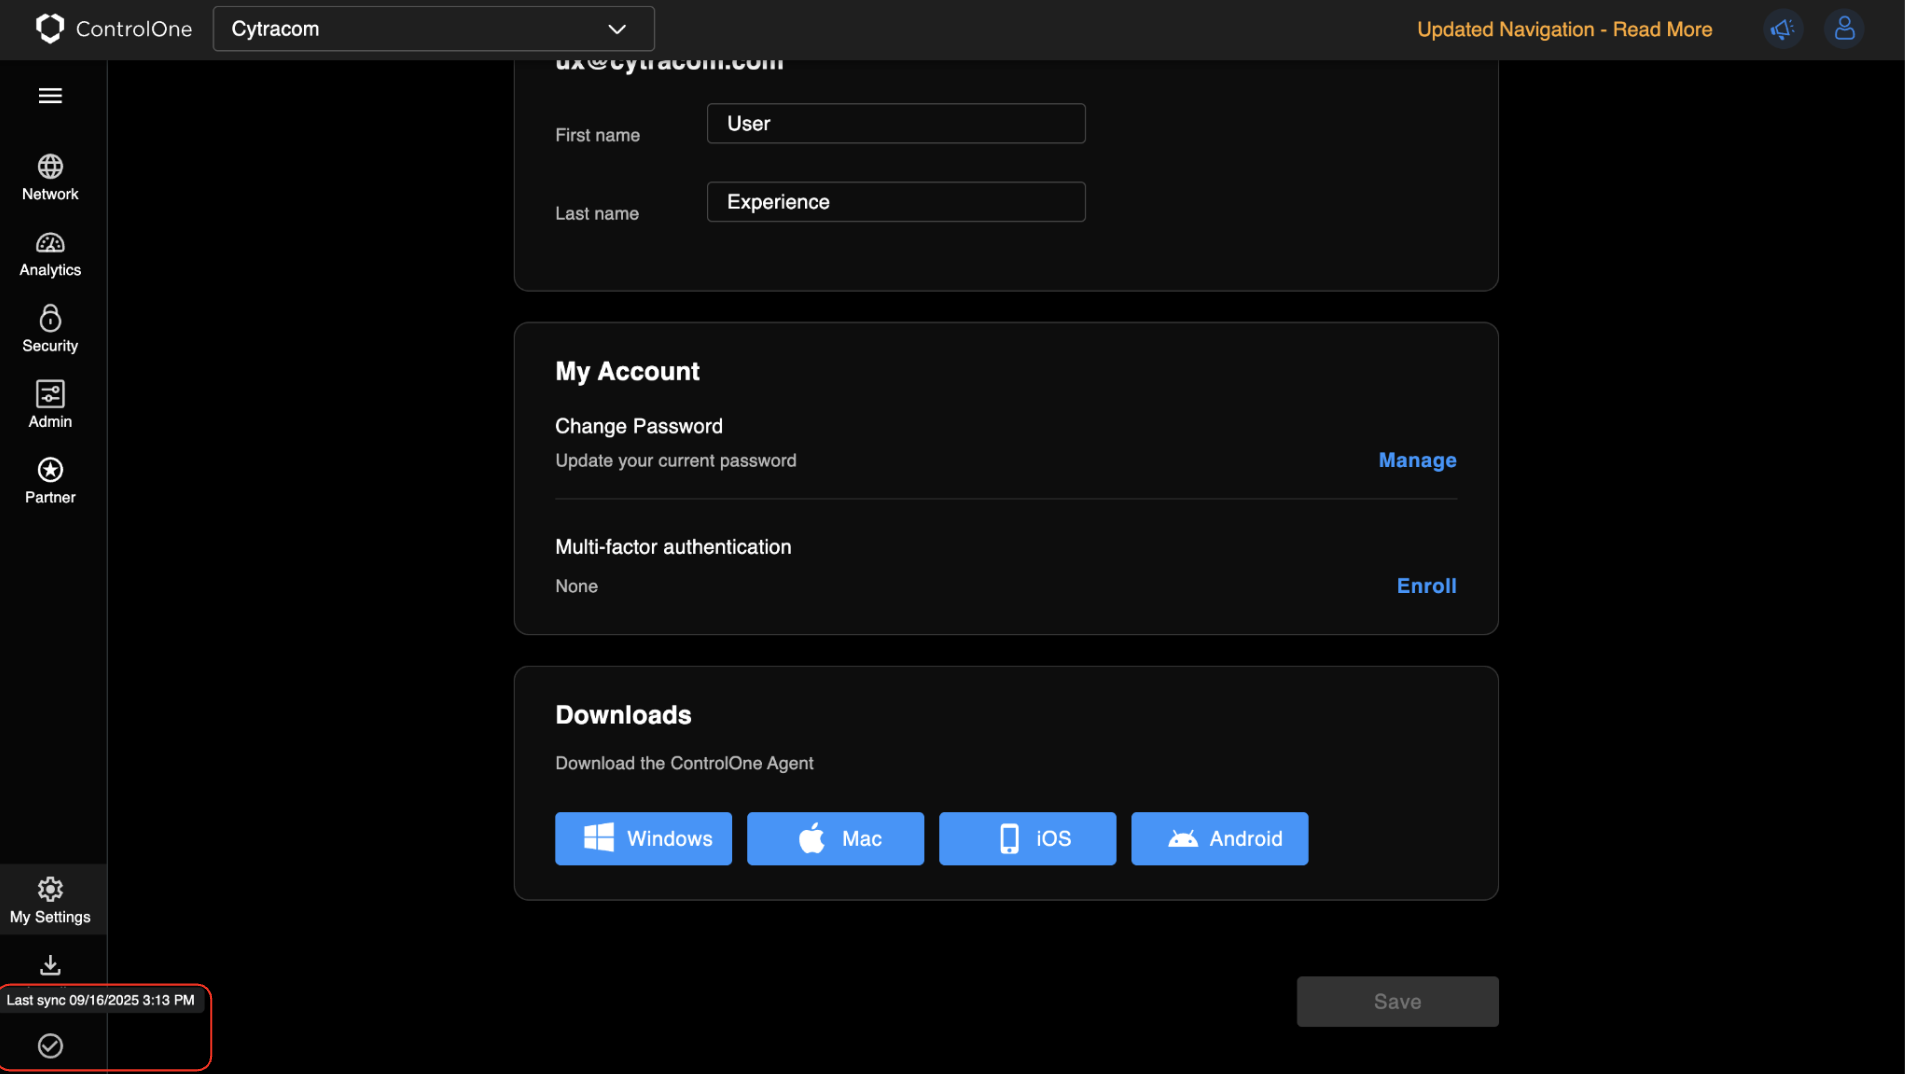Viewport: 1910px width, 1074px height.
Task: Click the download icon in sidebar
Action: point(50,965)
